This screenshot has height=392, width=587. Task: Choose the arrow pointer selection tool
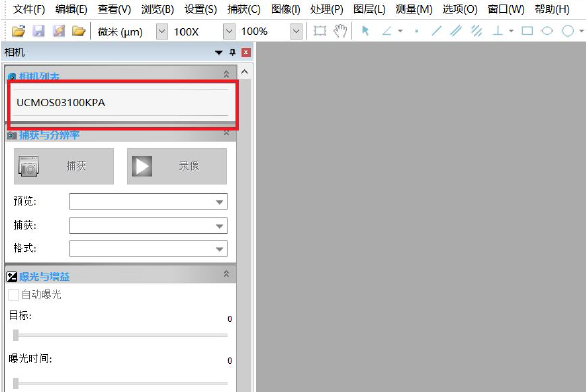(x=365, y=31)
